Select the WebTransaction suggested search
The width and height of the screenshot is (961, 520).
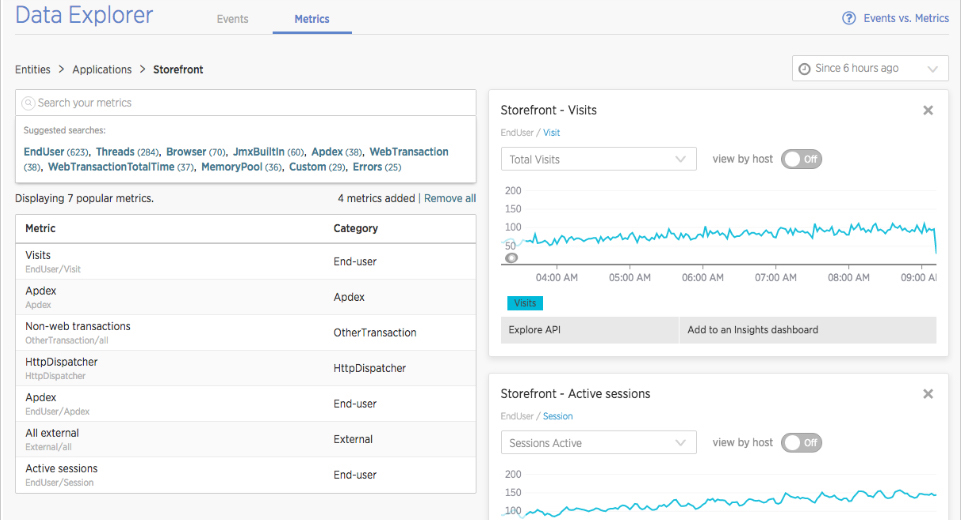point(409,151)
